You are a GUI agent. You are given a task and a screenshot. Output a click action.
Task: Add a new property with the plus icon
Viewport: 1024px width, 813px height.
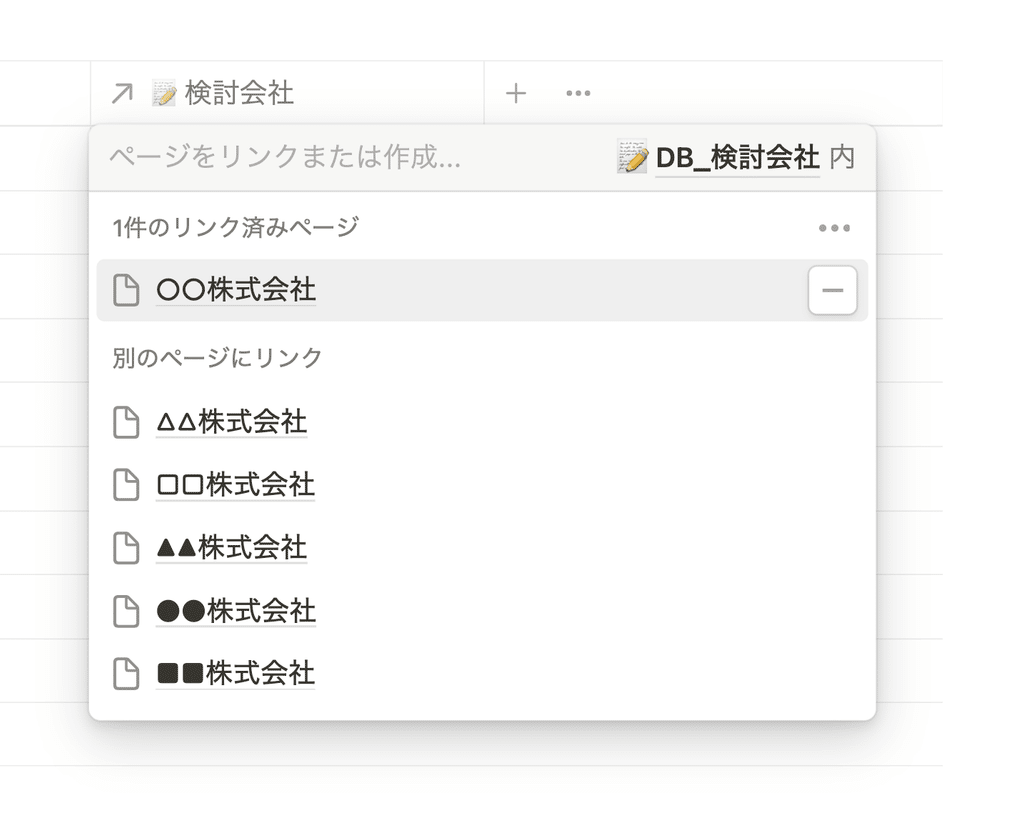[x=515, y=93]
